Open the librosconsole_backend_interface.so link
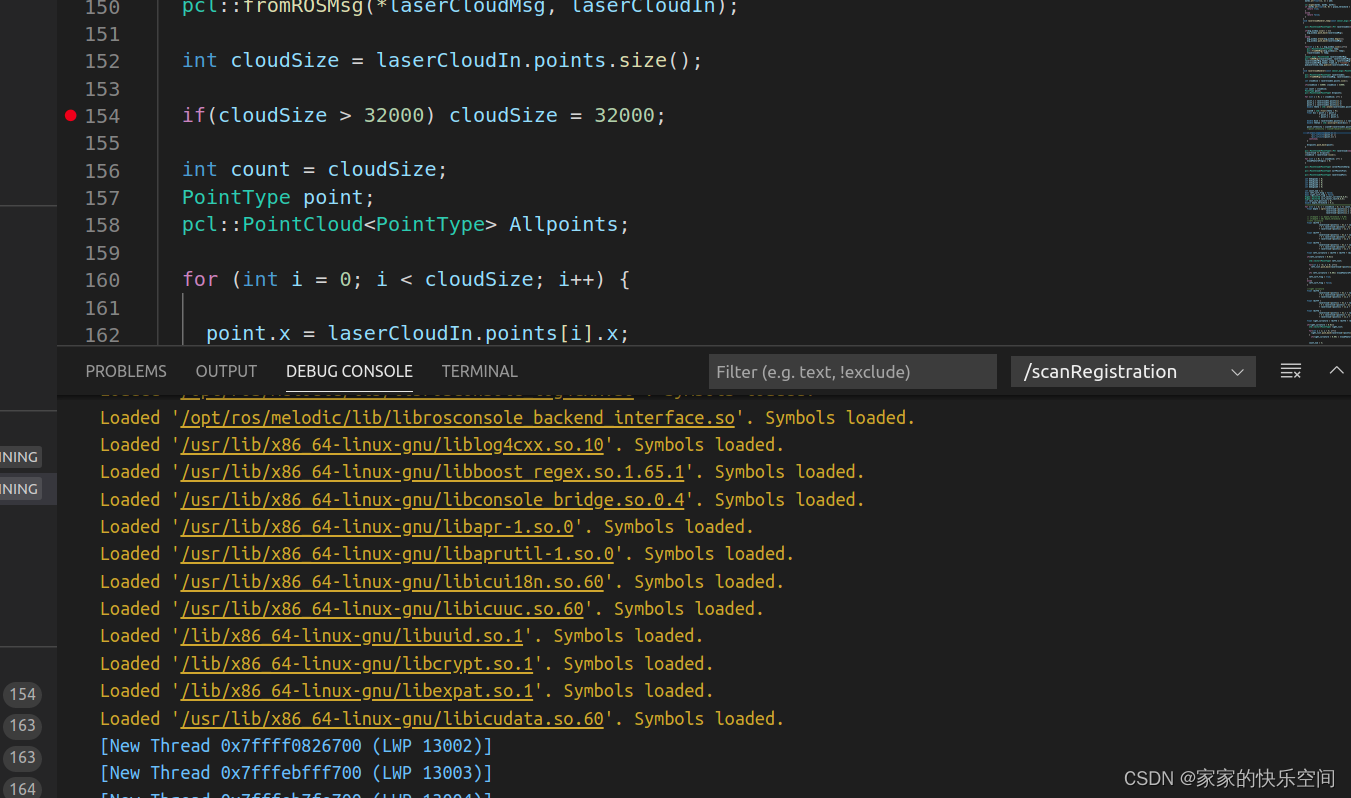The image size is (1351, 798). [458, 418]
